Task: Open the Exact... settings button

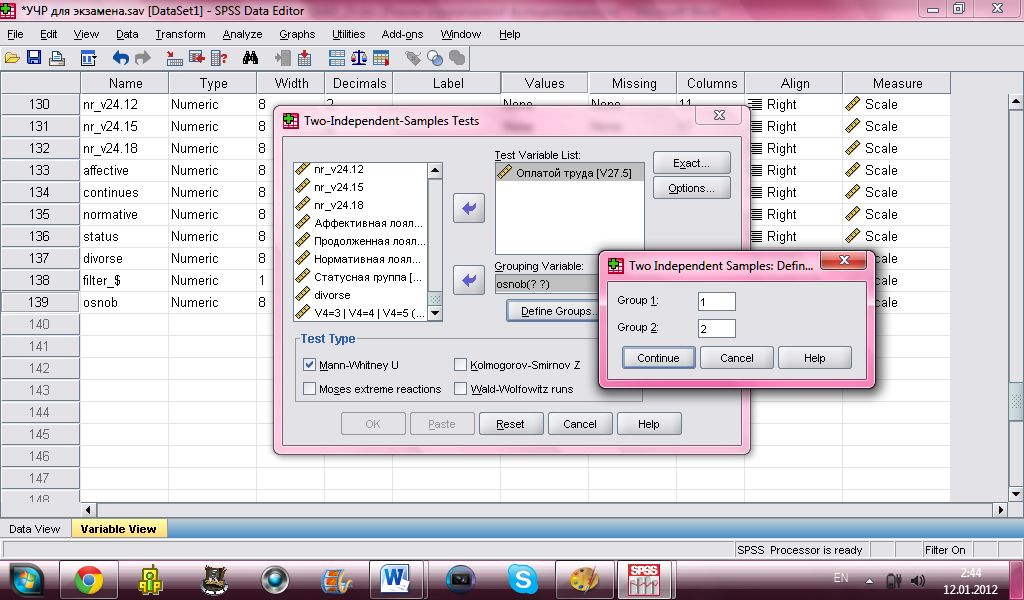Action: [692, 163]
